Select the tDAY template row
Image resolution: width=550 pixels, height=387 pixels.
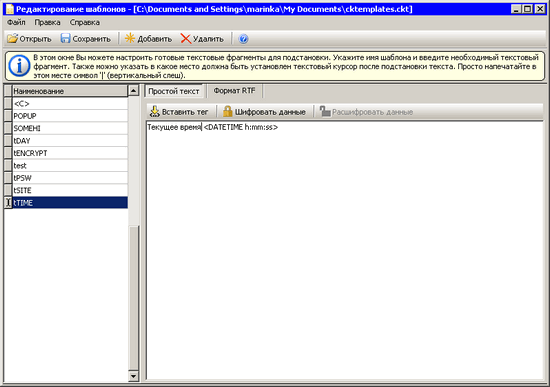(70, 141)
